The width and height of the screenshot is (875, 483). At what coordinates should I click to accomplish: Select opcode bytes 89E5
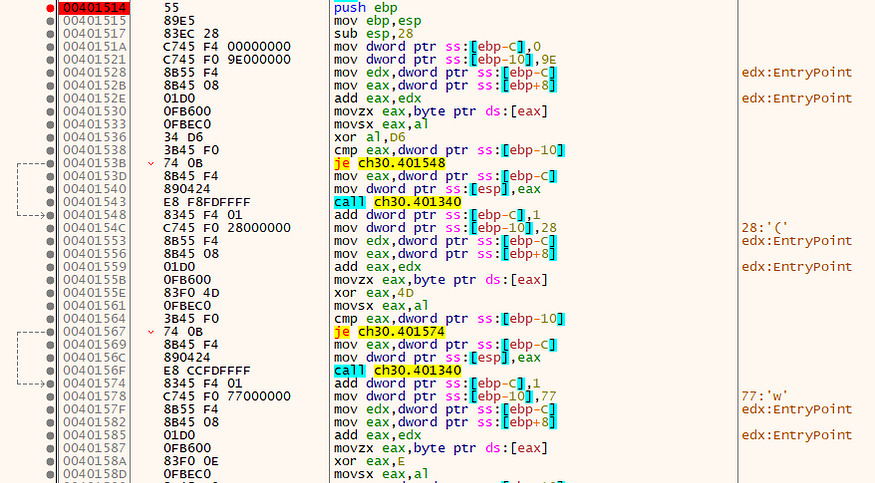point(179,21)
